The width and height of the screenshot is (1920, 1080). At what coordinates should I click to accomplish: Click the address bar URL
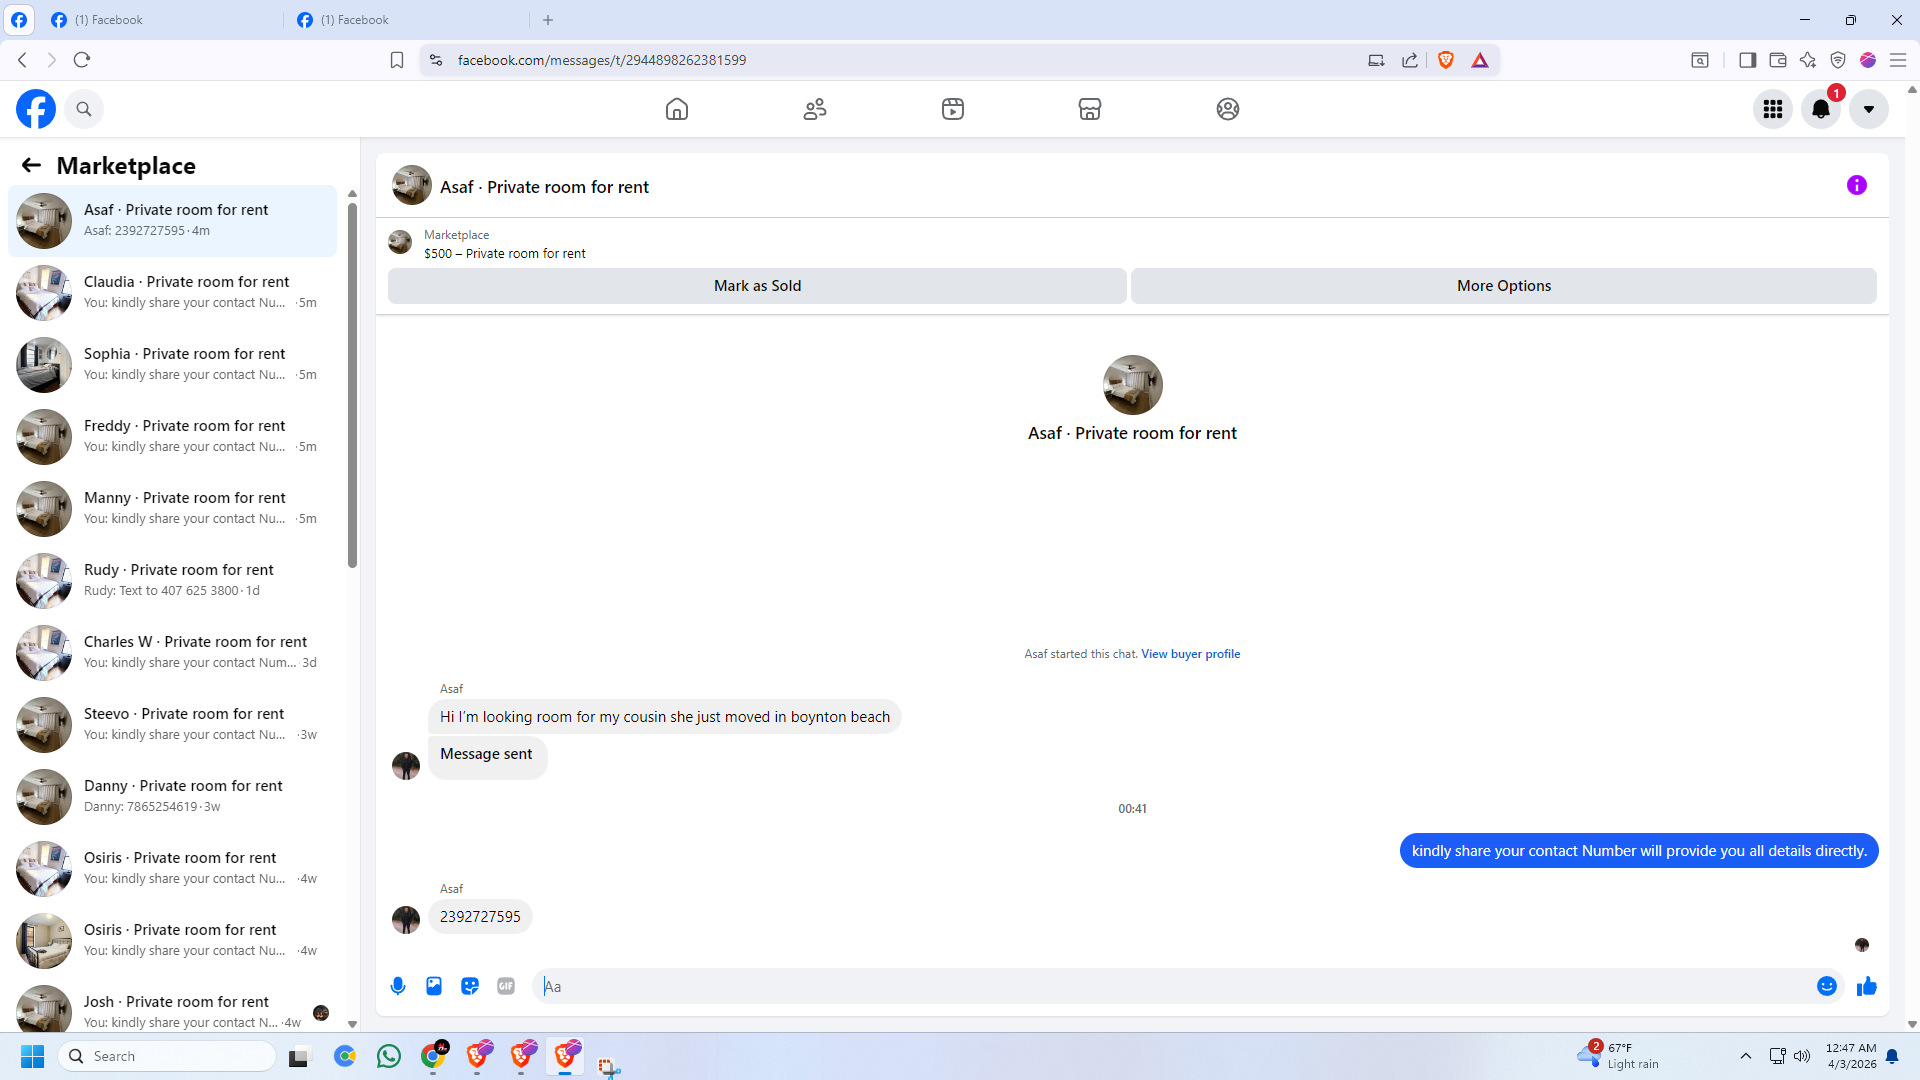(x=602, y=60)
